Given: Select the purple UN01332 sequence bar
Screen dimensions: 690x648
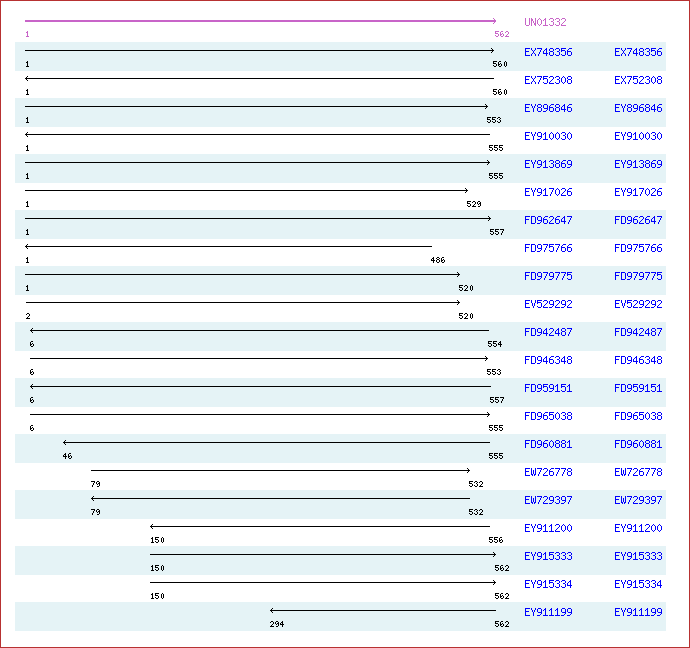Looking at the screenshot, I should [x=260, y=21].
